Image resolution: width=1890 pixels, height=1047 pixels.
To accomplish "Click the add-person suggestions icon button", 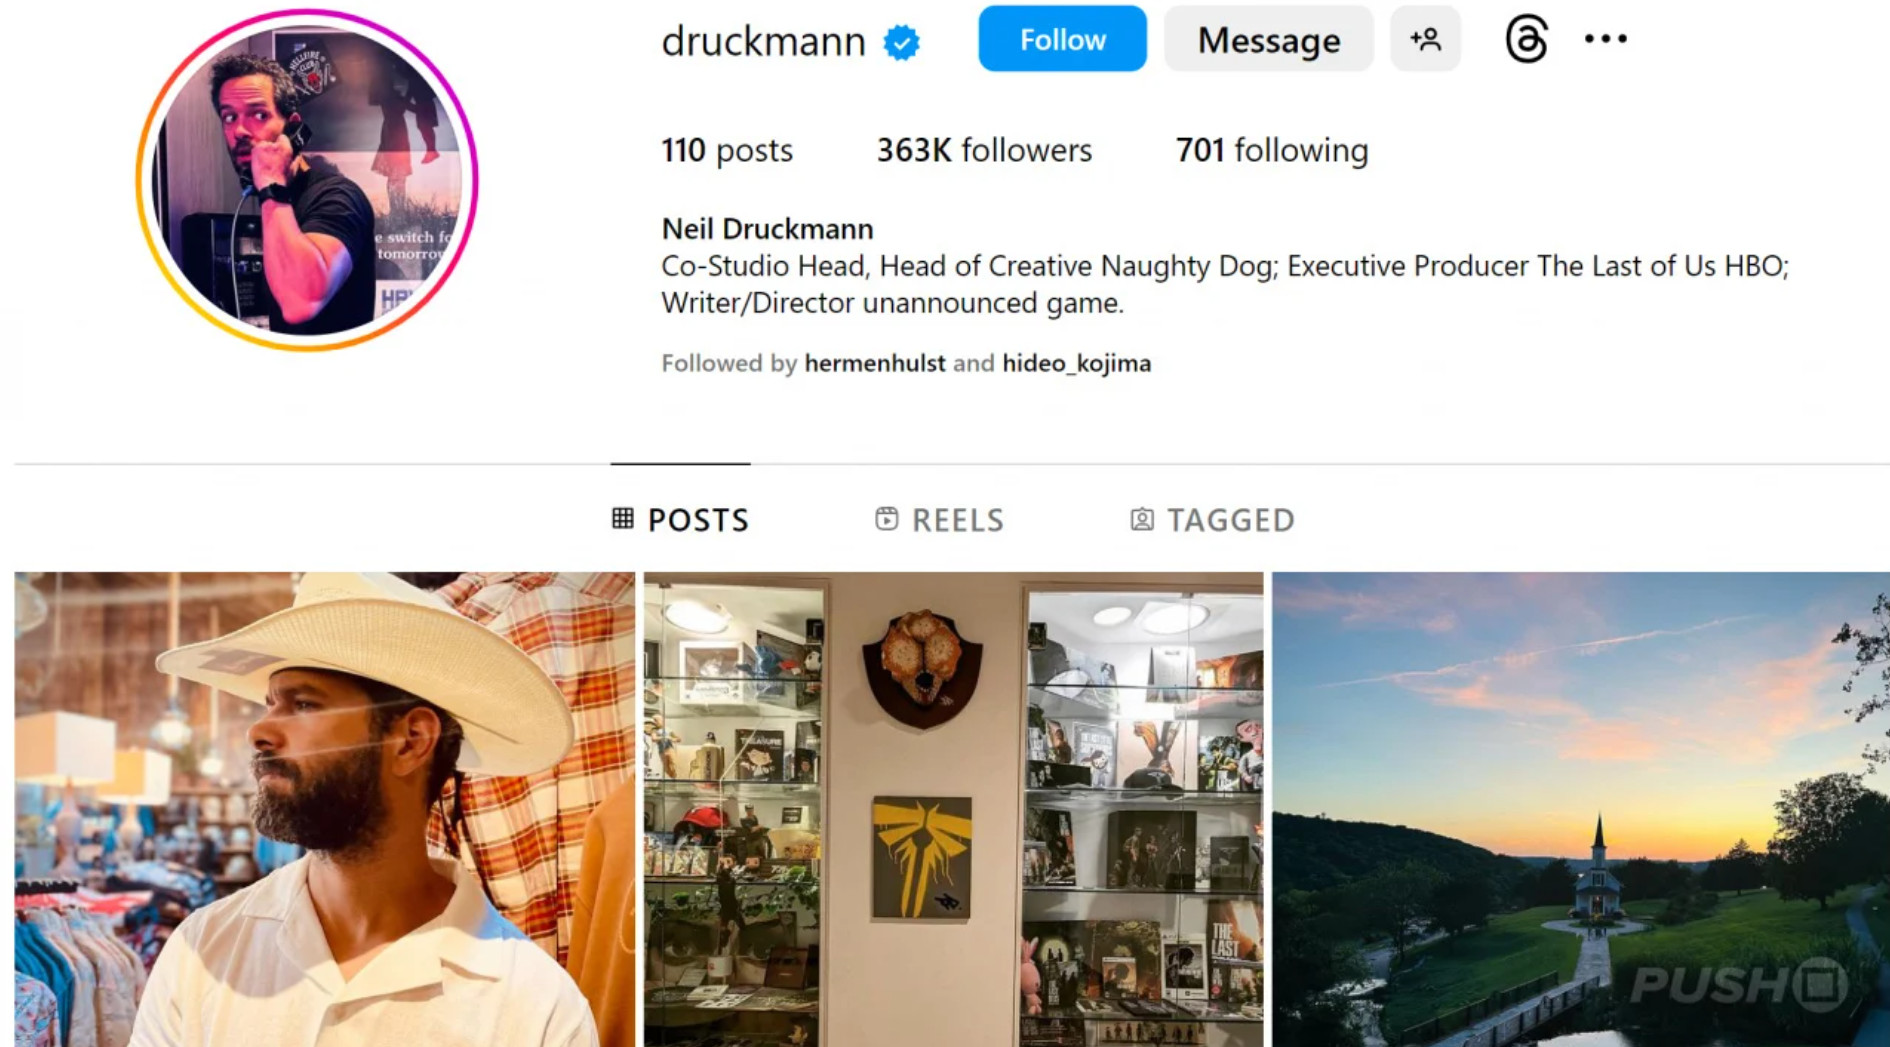I will [1425, 39].
